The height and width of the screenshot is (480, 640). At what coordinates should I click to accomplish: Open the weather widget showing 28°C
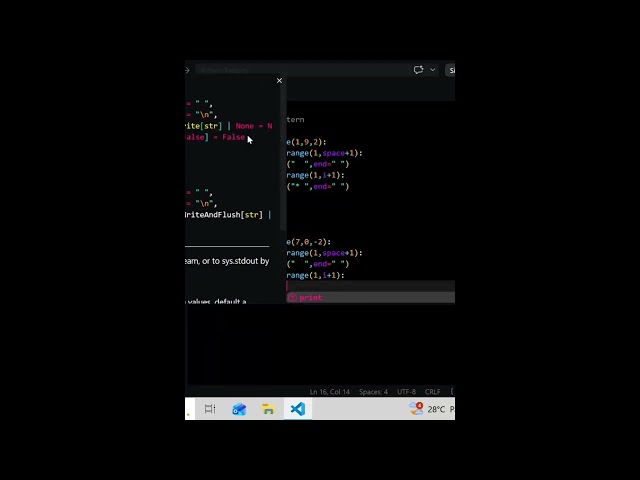pos(431,409)
